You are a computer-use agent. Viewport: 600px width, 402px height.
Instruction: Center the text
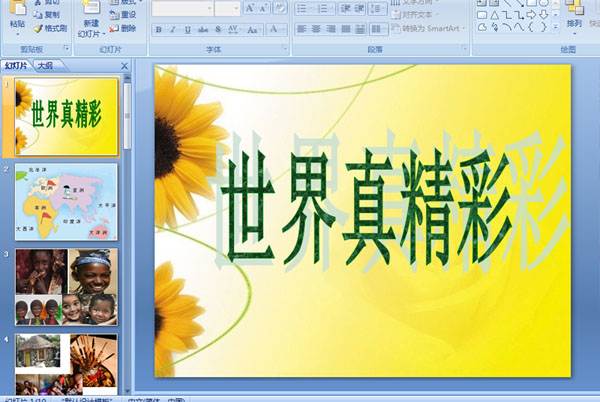[316, 29]
